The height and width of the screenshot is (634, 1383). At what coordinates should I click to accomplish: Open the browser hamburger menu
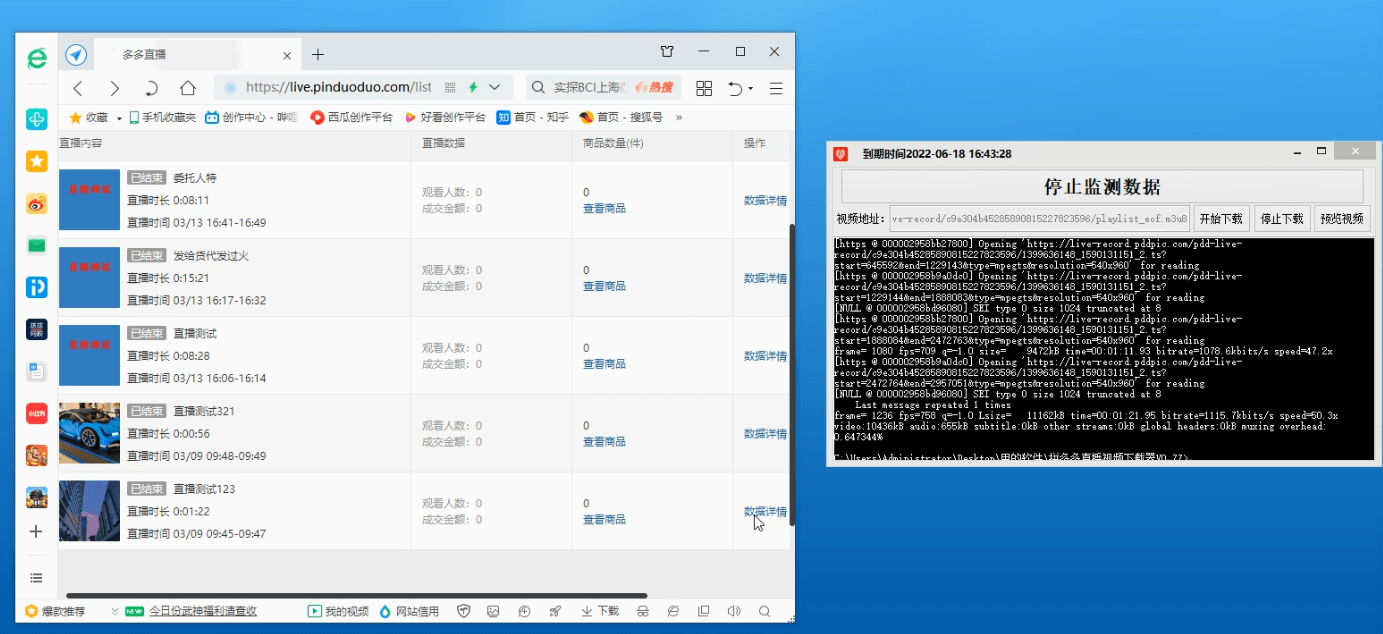coord(776,88)
